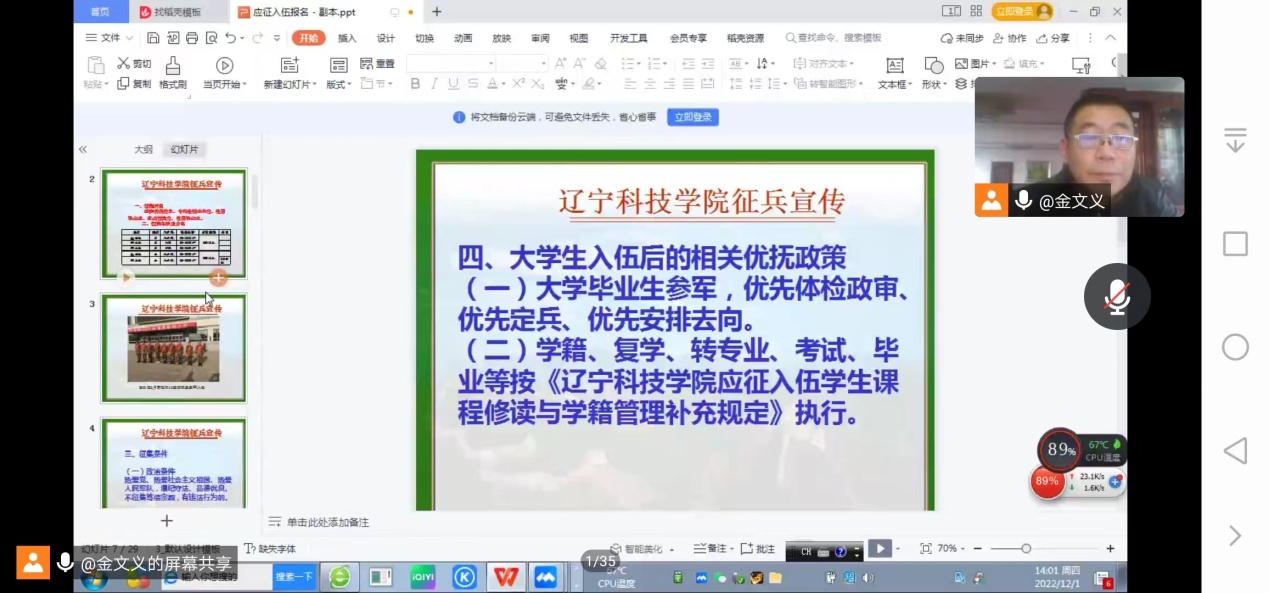Select the Format Painter (格式刷) brush
Viewport: 1269px width, 593px height.
pos(172,65)
